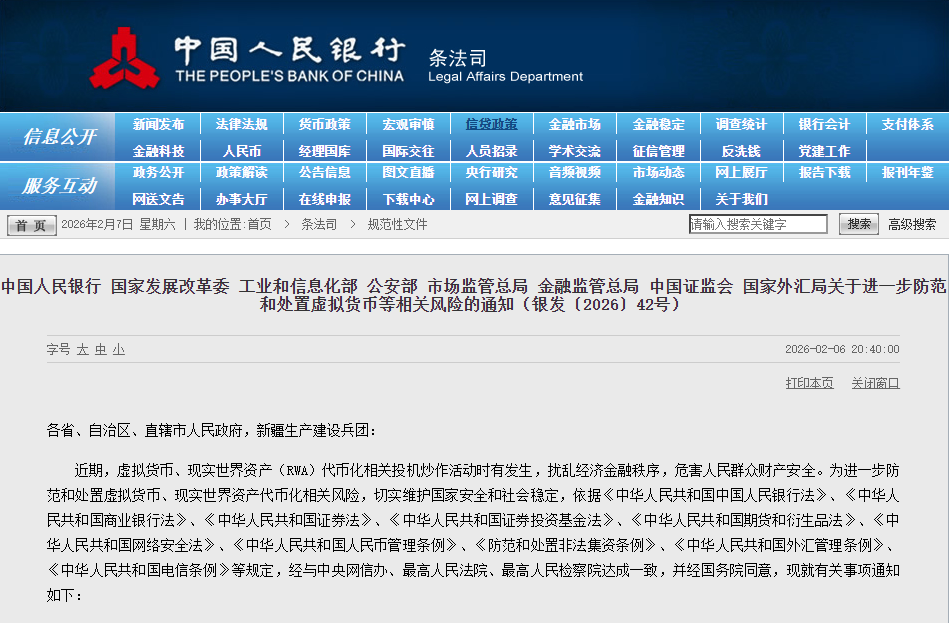
Task: Click the 首页 home button
Action: click(32, 225)
